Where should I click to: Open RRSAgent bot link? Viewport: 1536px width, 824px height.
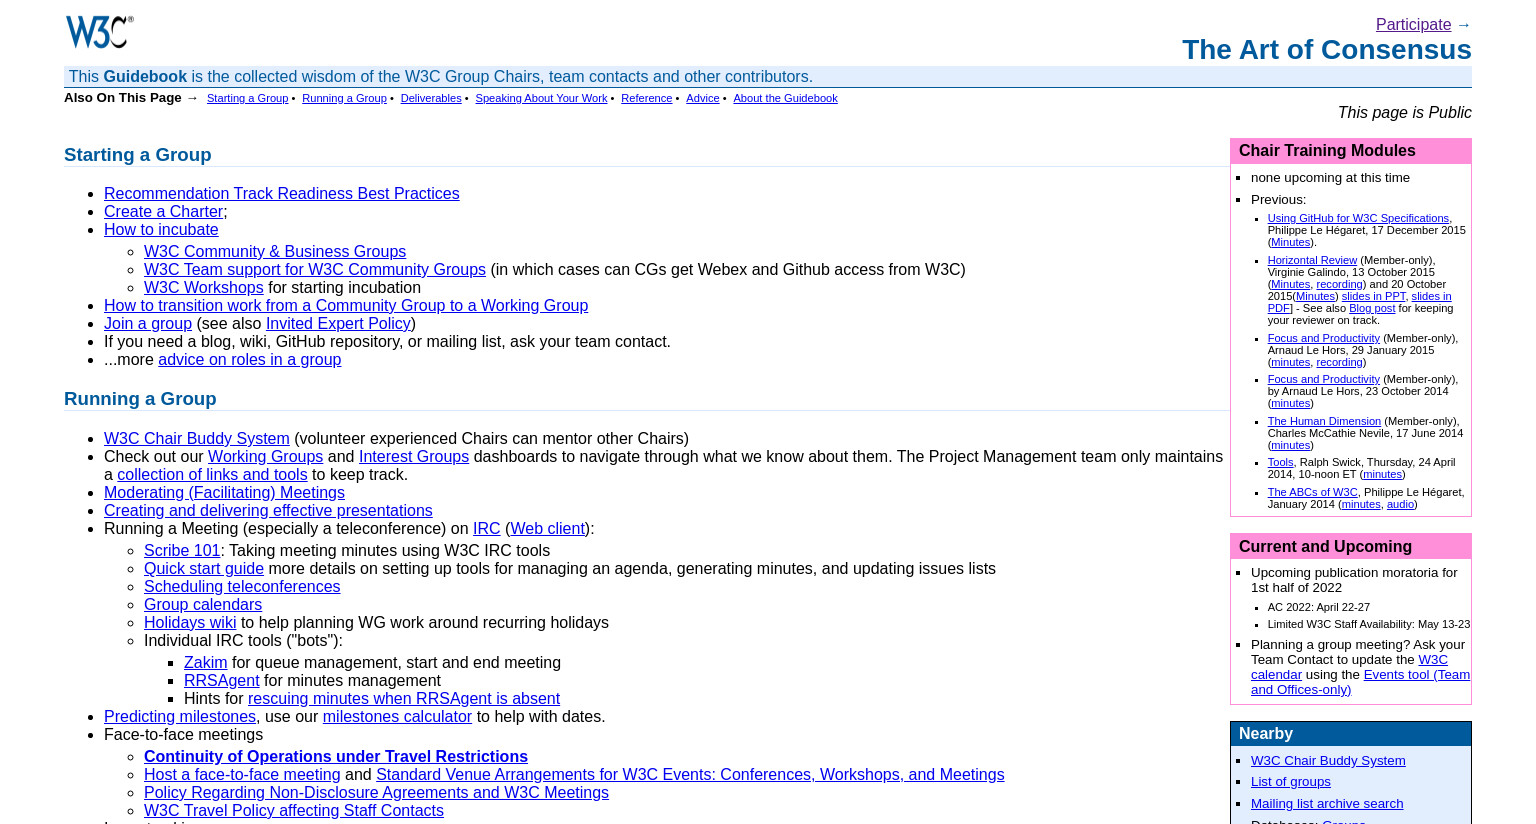[222, 681]
